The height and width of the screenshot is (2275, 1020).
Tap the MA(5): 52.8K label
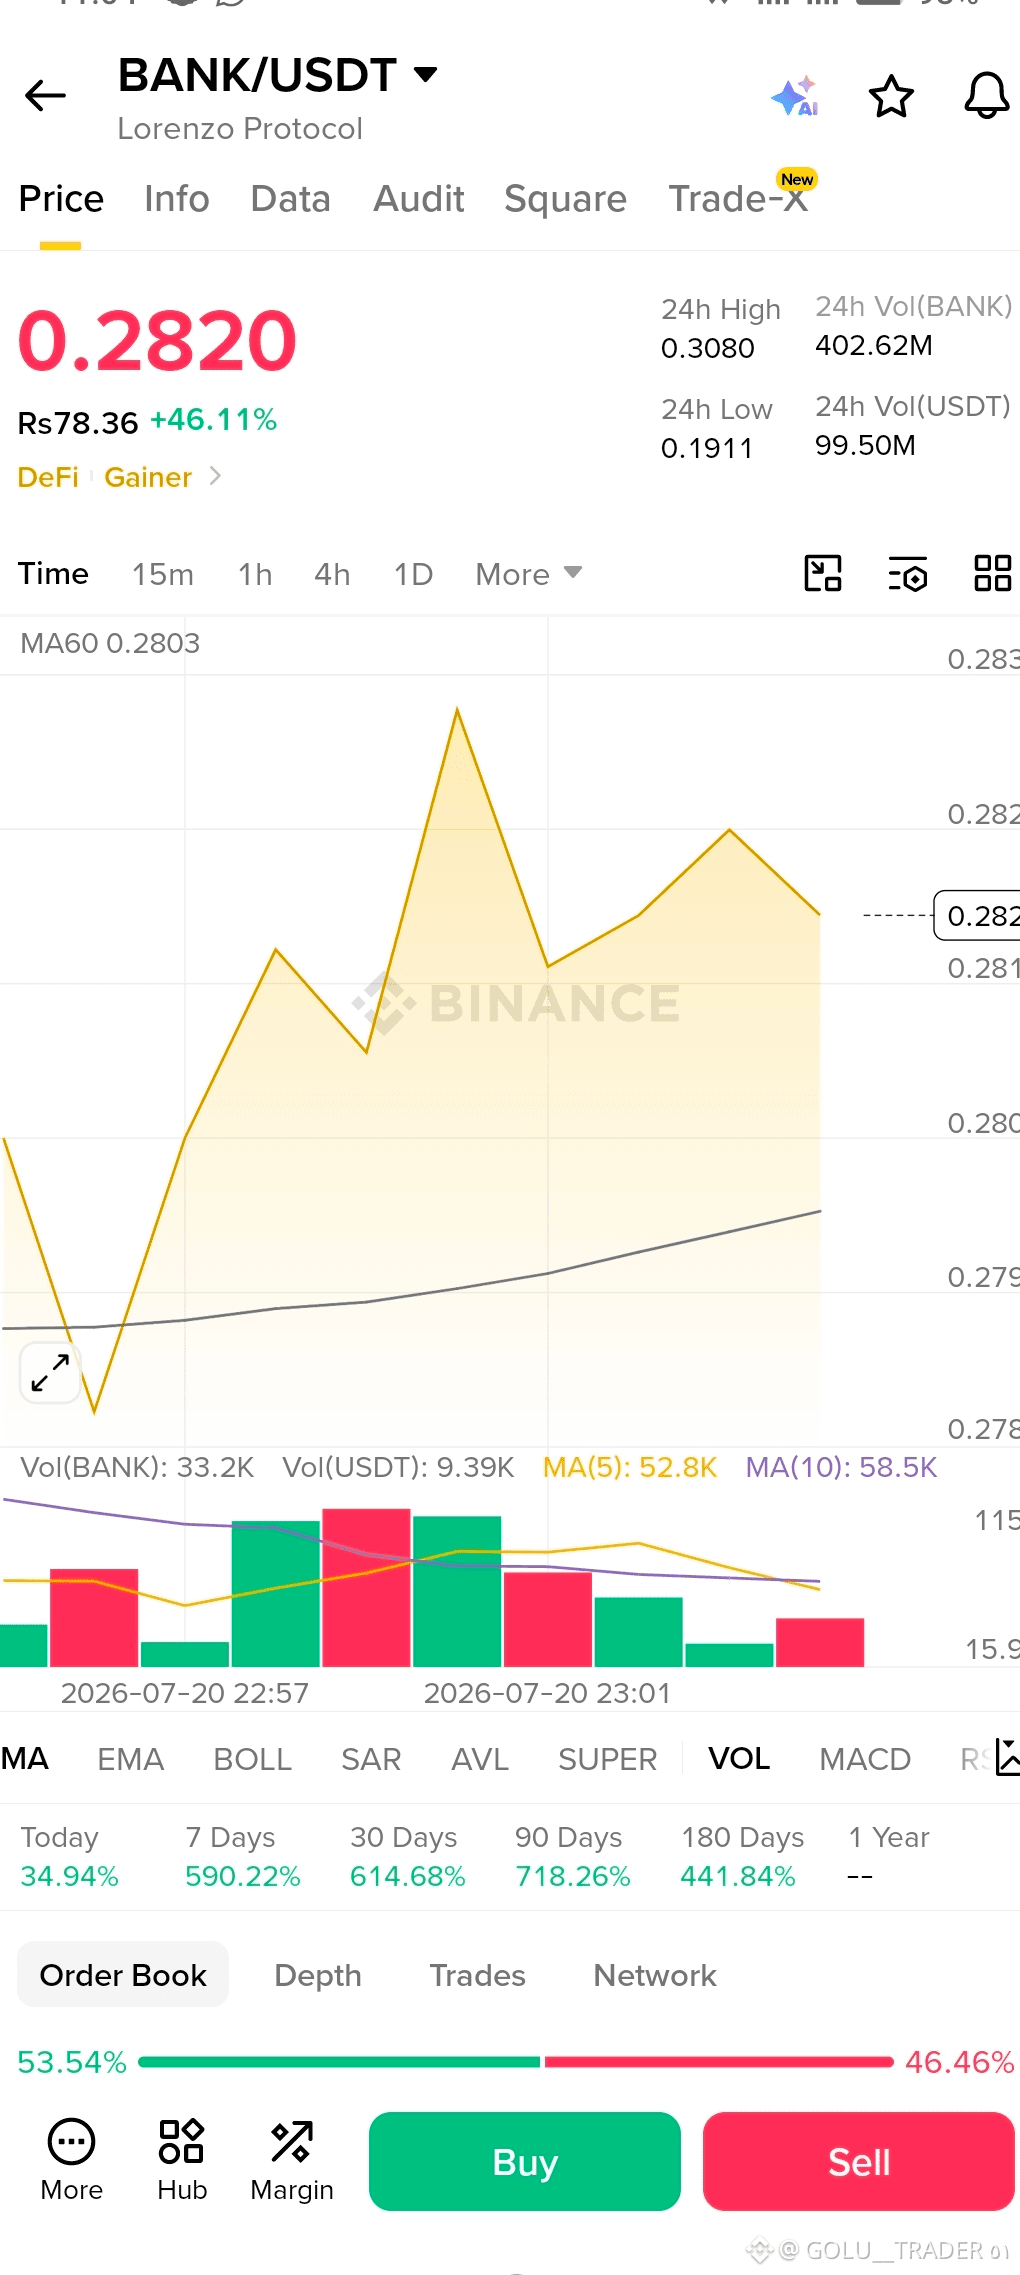[630, 1467]
